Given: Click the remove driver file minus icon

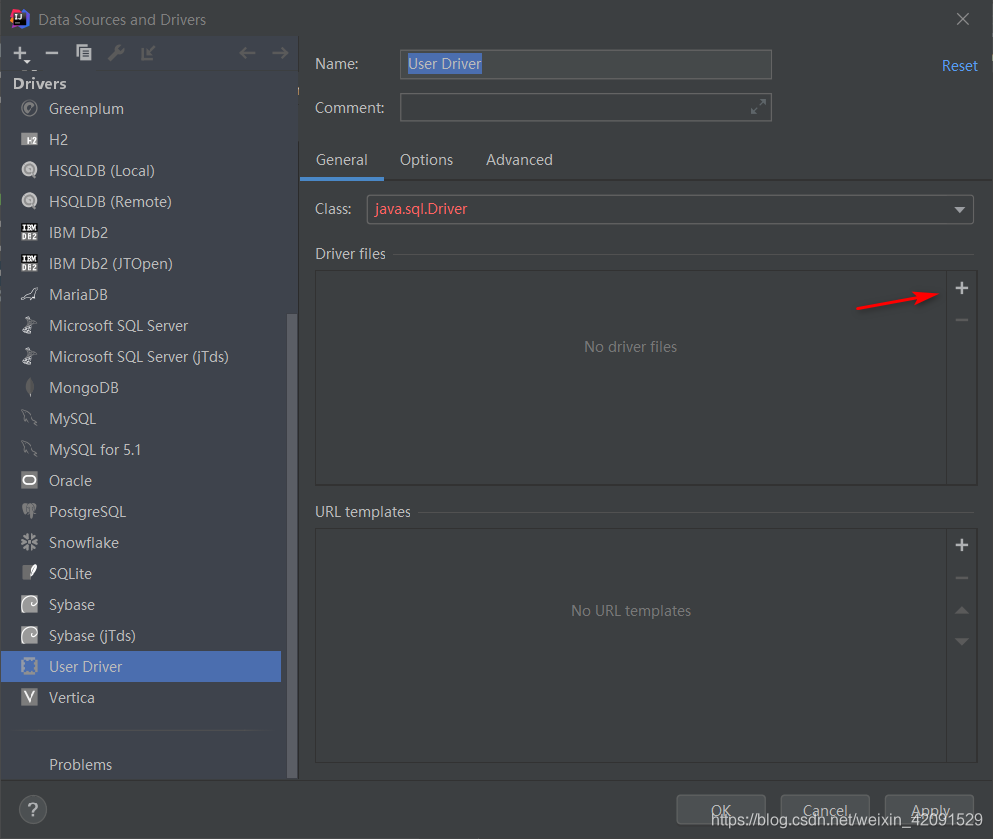Looking at the screenshot, I should pyautogui.click(x=961, y=320).
